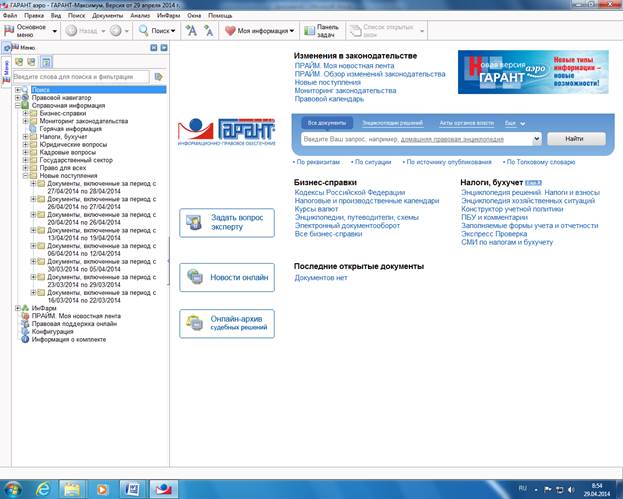This screenshot has height=499, width=623.
Task: Click the Windows Start button
Action: click(12, 489)
